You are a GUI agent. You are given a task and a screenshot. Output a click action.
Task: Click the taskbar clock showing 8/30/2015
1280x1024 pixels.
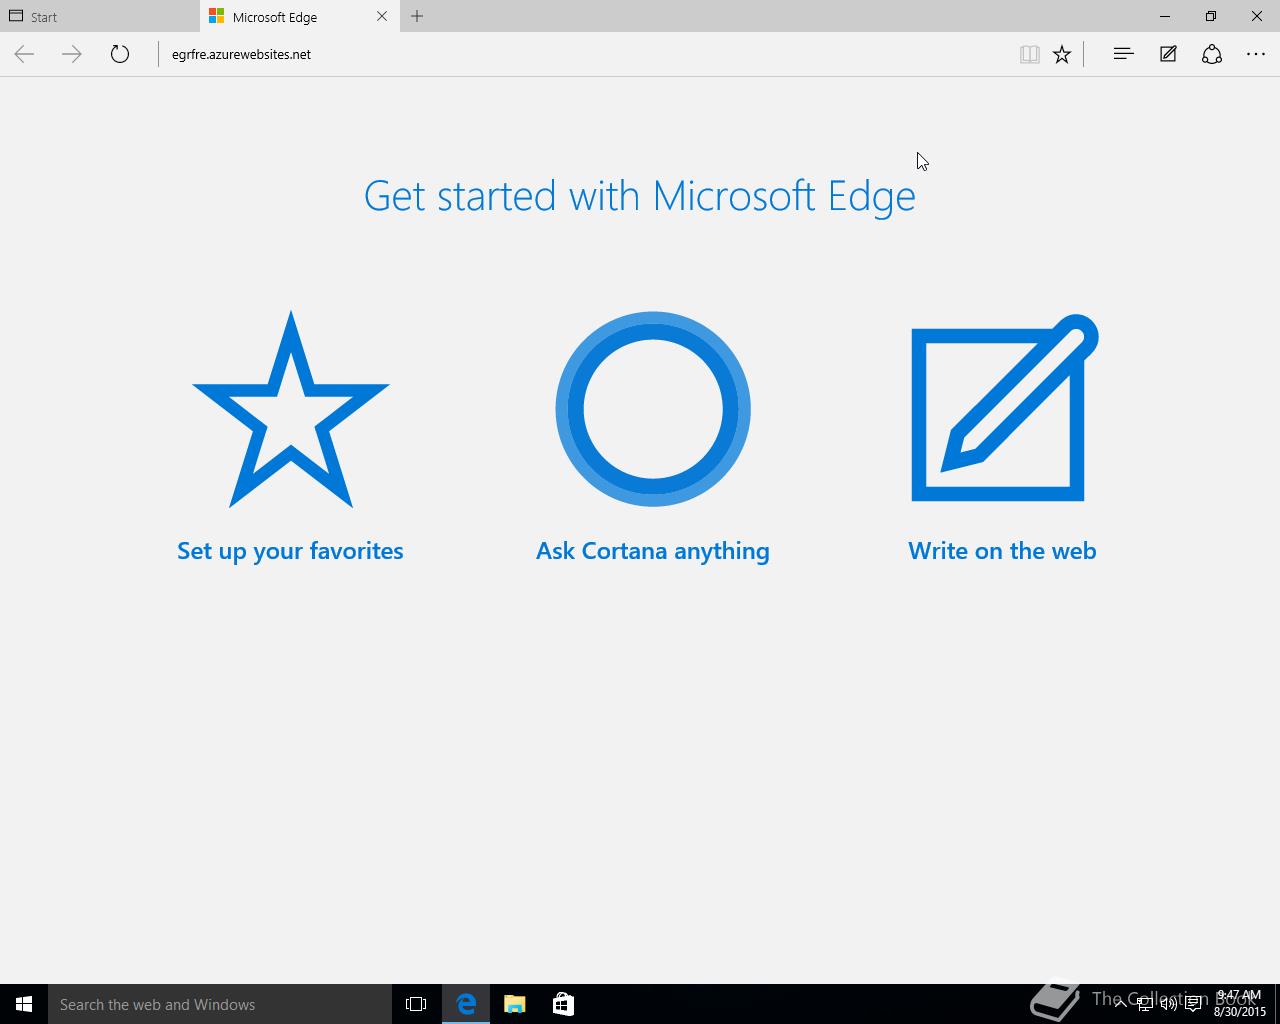[1240, 1004]
